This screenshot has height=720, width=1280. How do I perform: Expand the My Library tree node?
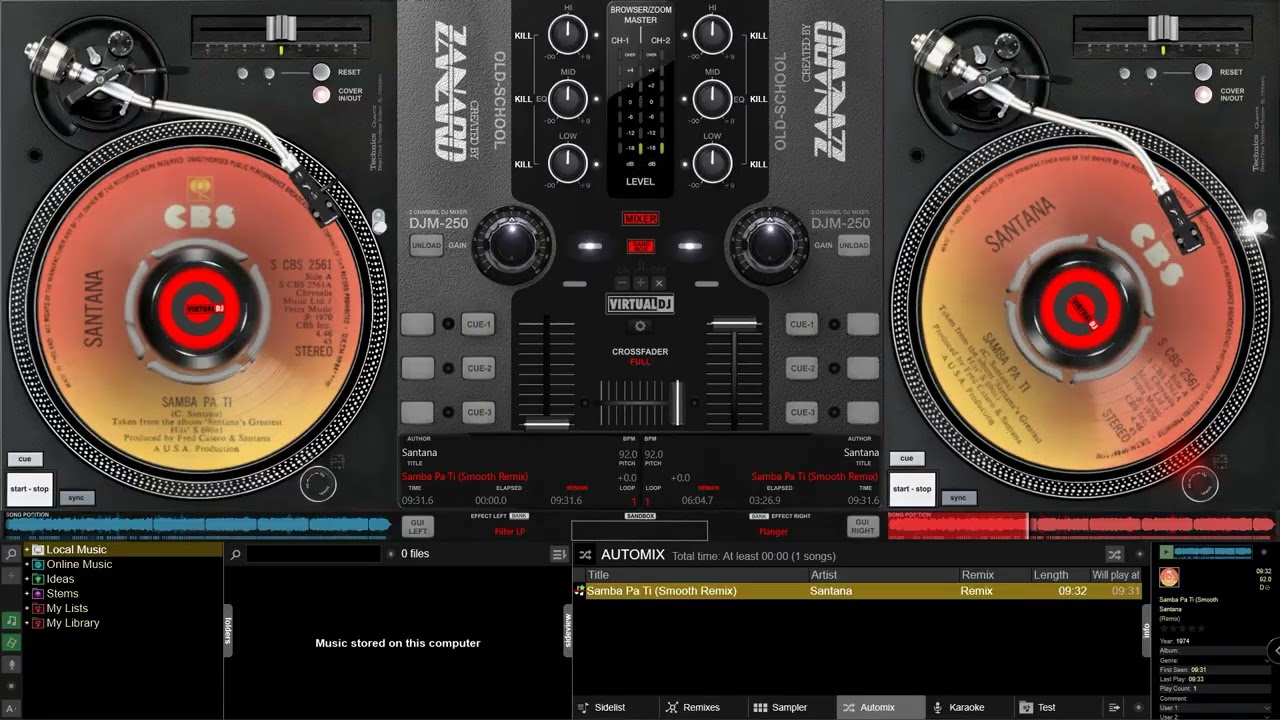[x=27, y=623]
